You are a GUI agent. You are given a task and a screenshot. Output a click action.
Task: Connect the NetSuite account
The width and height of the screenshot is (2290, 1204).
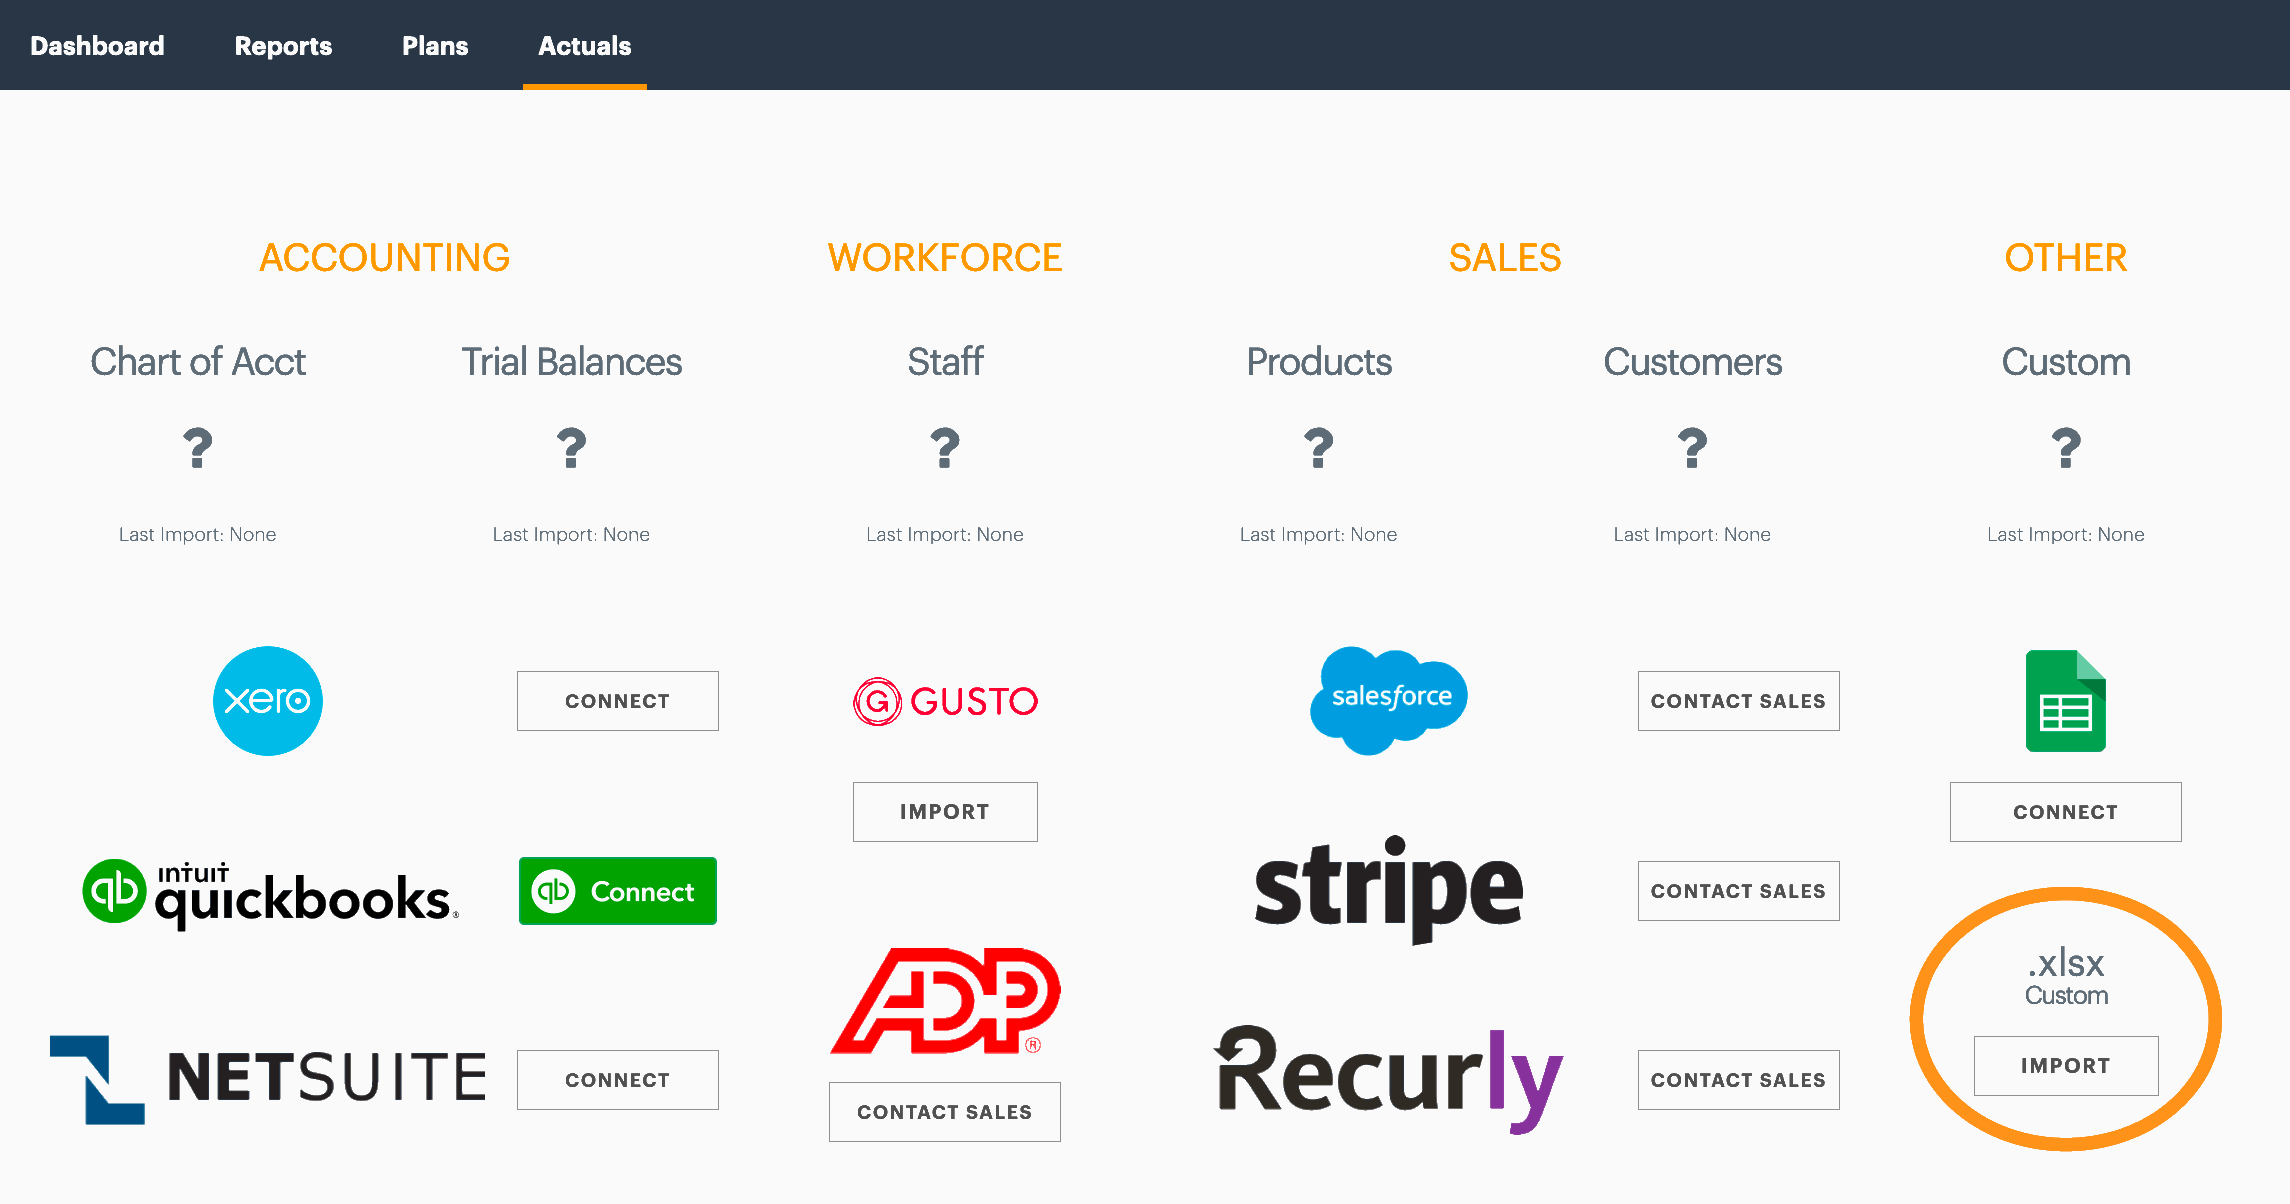click(618, 1080)
